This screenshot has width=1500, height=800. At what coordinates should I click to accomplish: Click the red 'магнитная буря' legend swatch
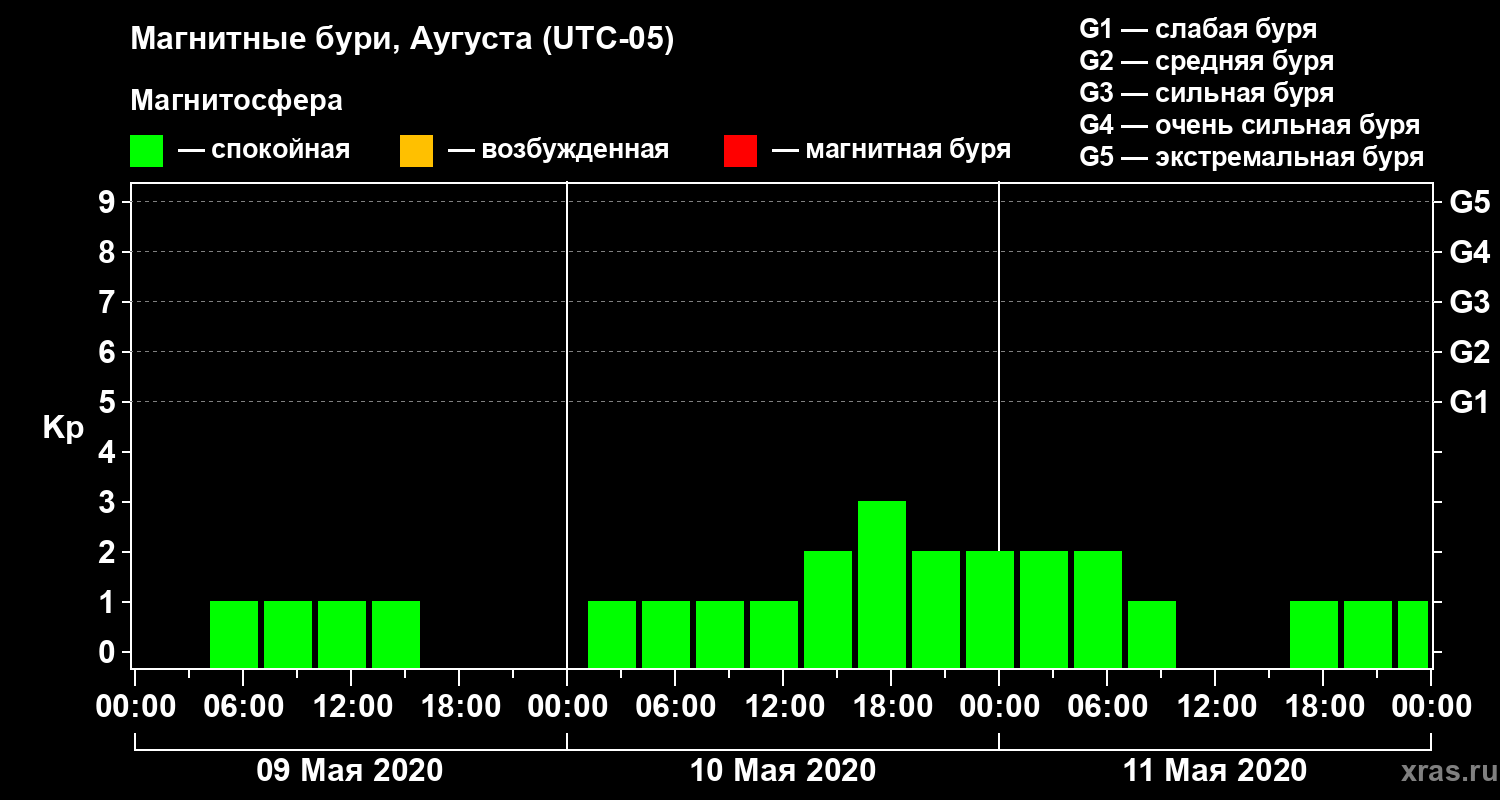pyautogui.click(x=740, y=151)
